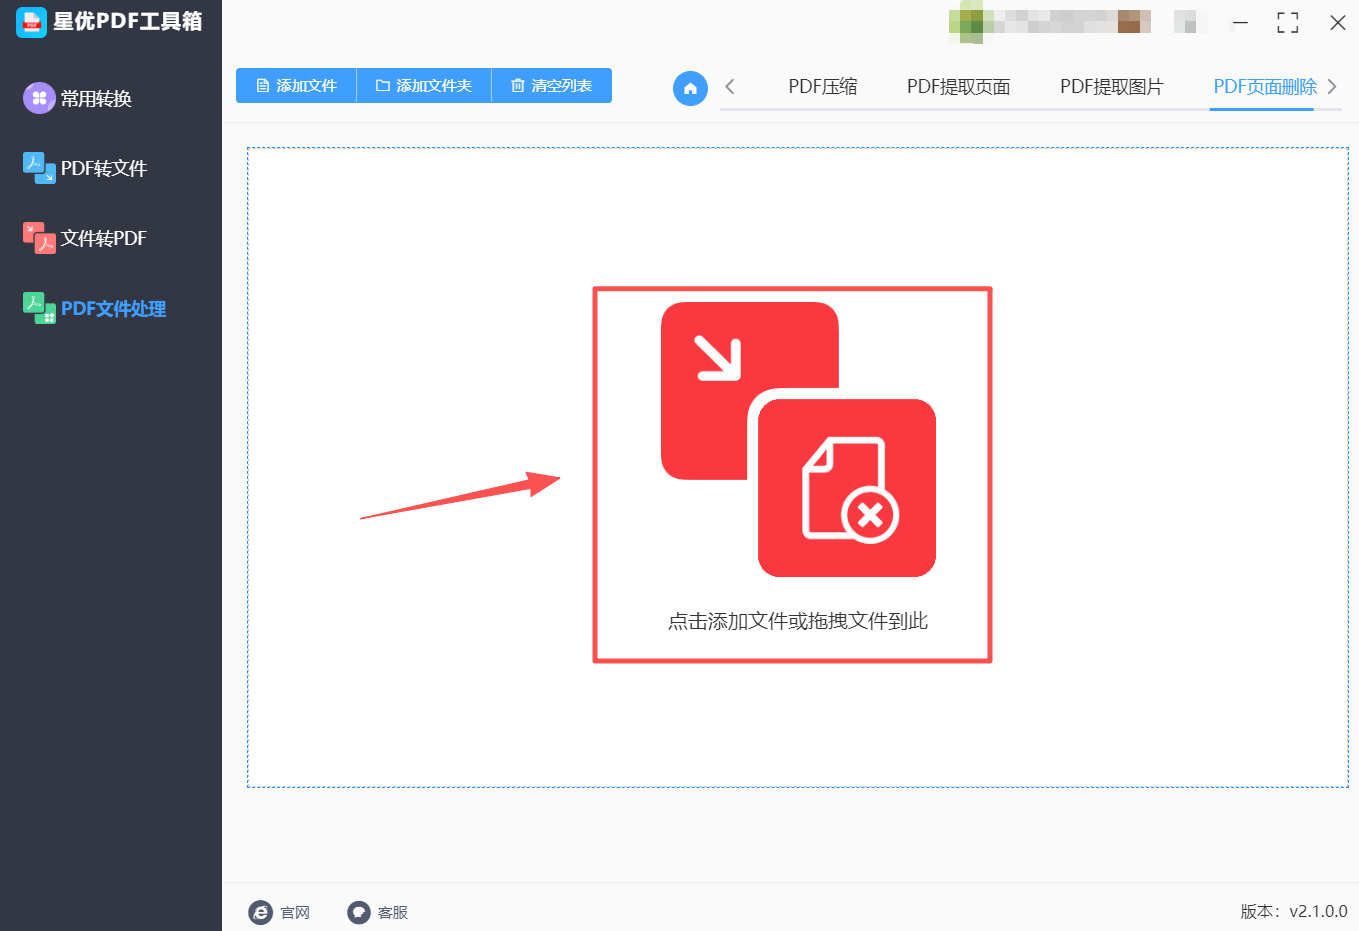
Task: Open the 官网 official website link
Action: click(279, 912)
